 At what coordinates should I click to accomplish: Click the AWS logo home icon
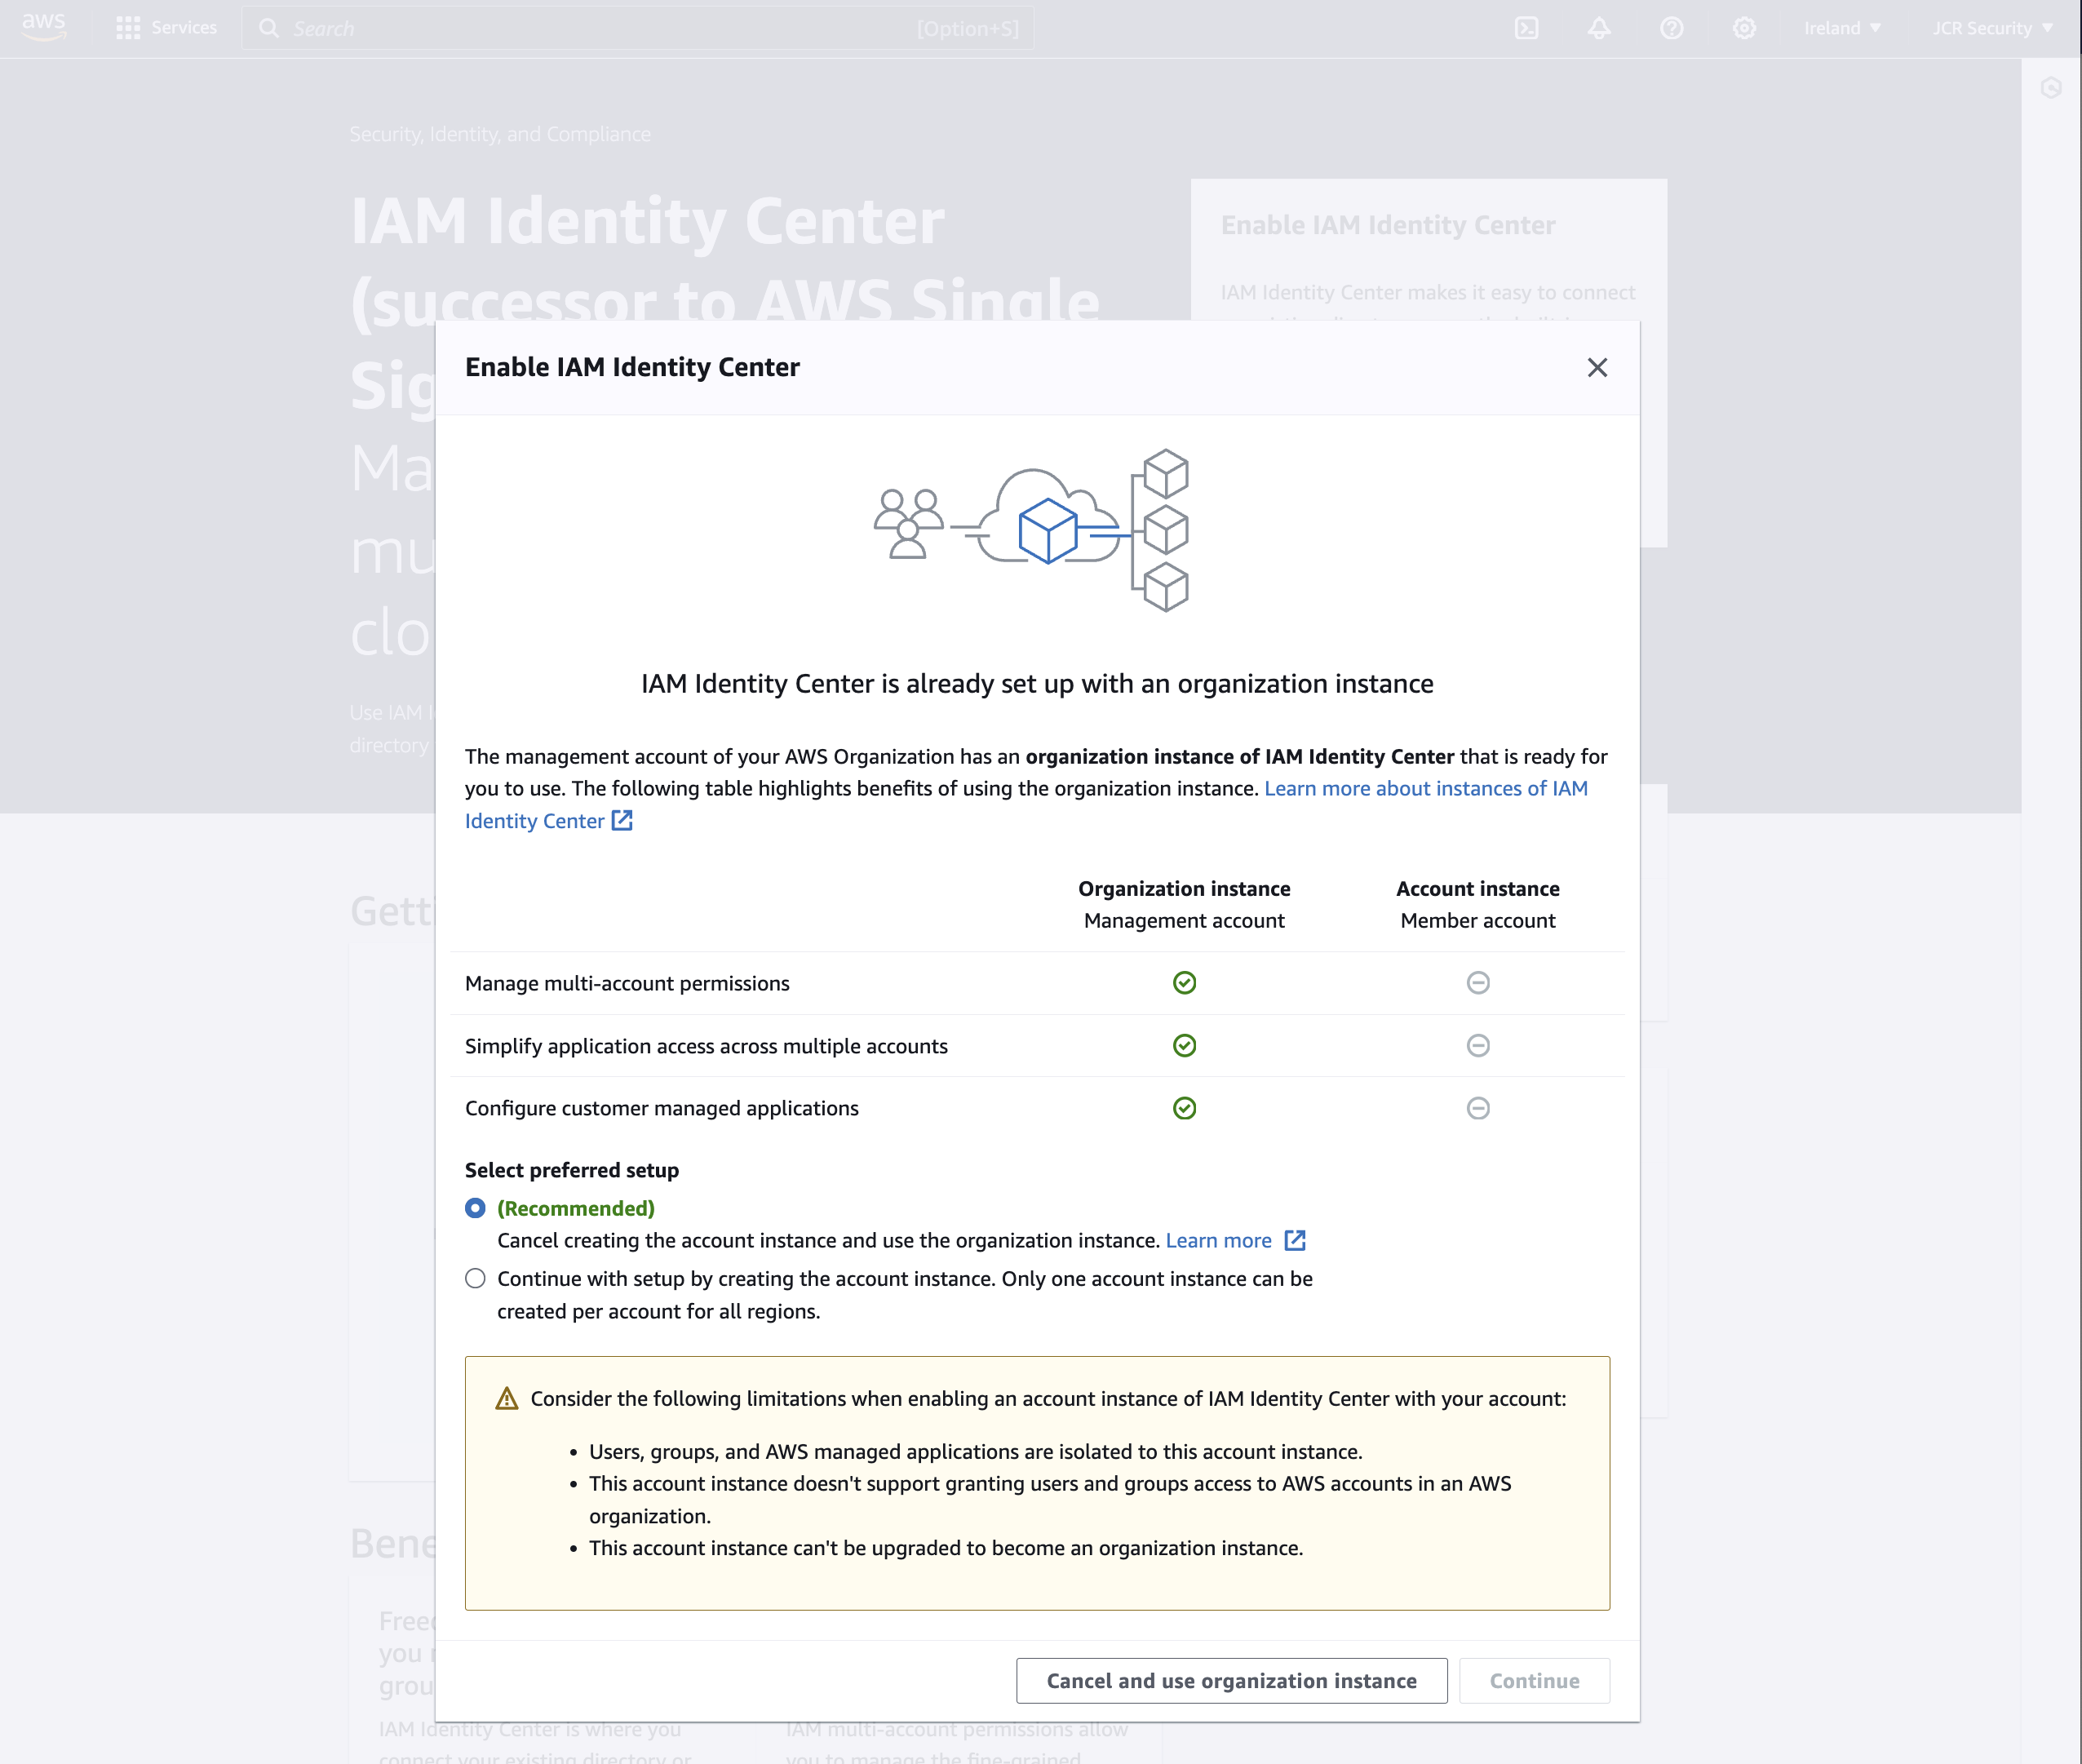[44, 27]
